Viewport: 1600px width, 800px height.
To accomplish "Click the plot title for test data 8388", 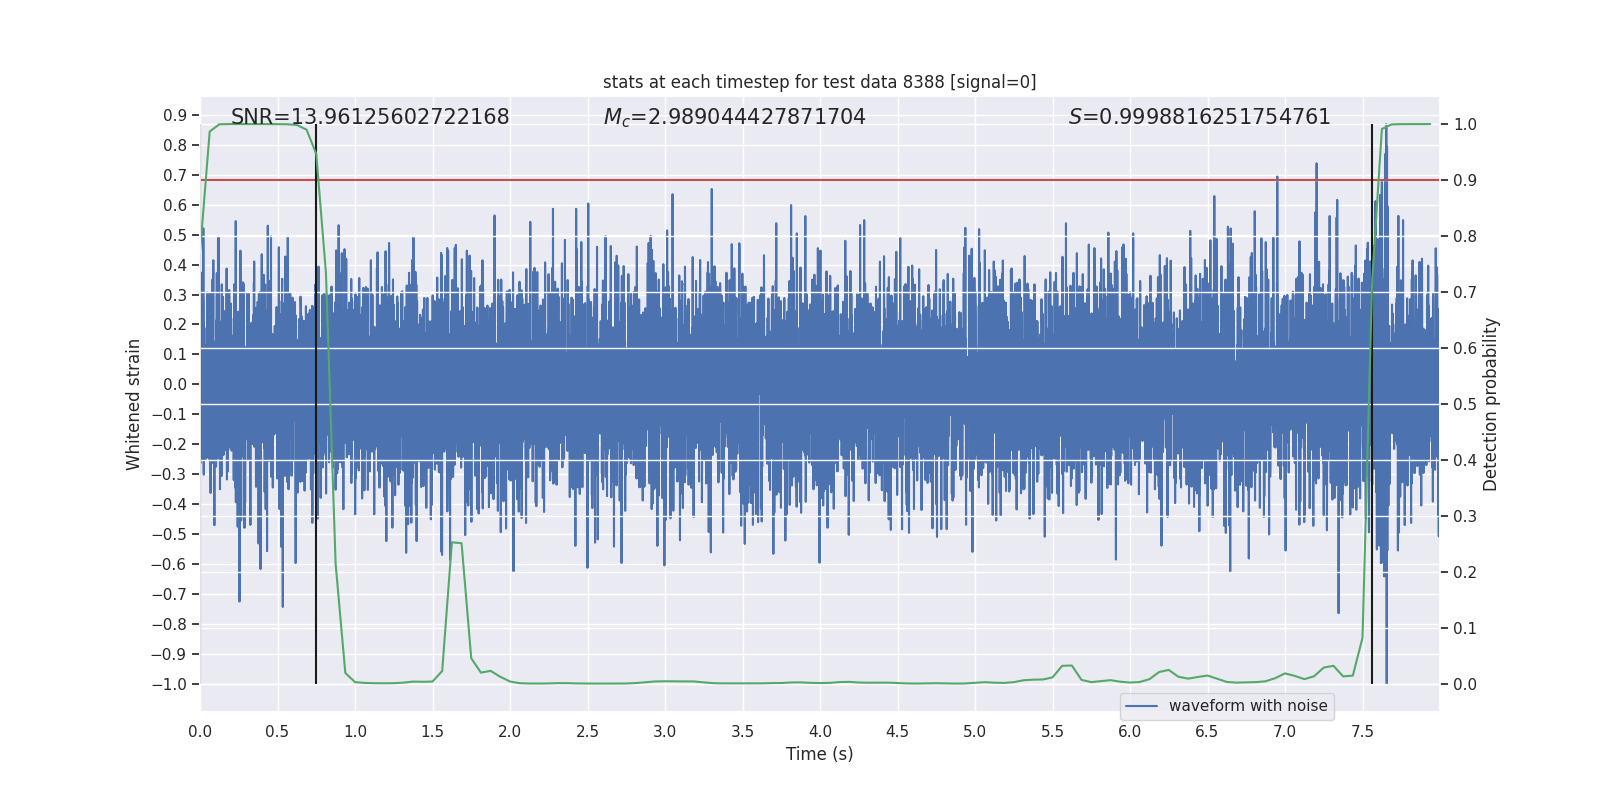I will pos(819,82).
